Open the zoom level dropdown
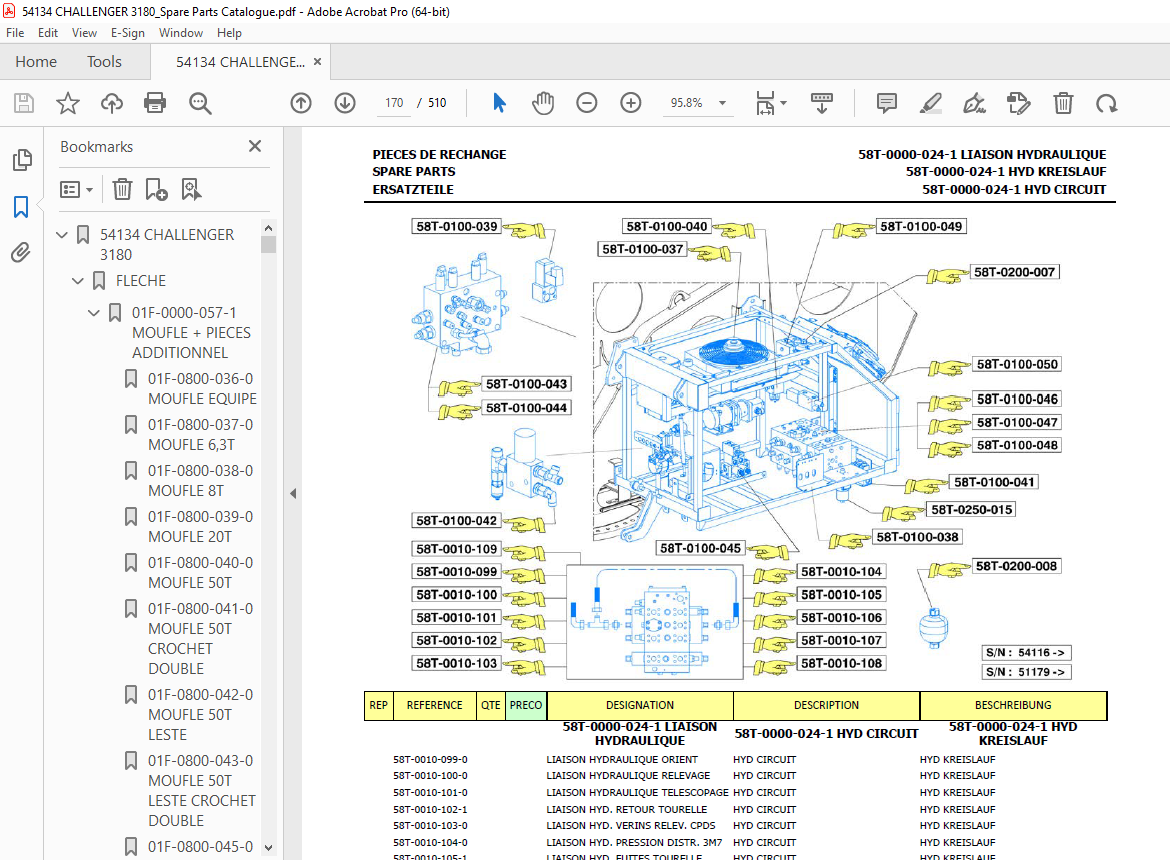This screenshot has height=860, width=1170. (722, 103)
